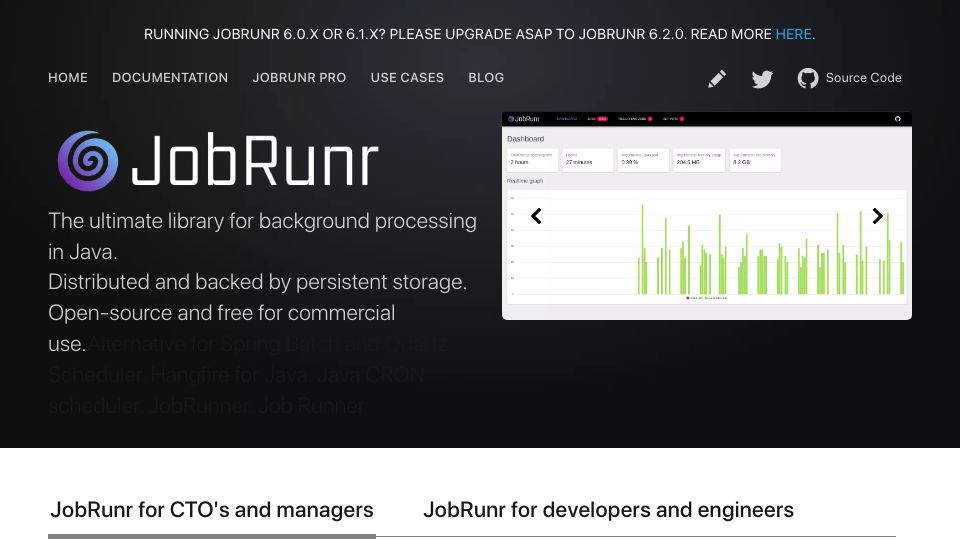Click the dashboard screenshot realtime graph
Screen dimensions: 960x540
(707, 246)
